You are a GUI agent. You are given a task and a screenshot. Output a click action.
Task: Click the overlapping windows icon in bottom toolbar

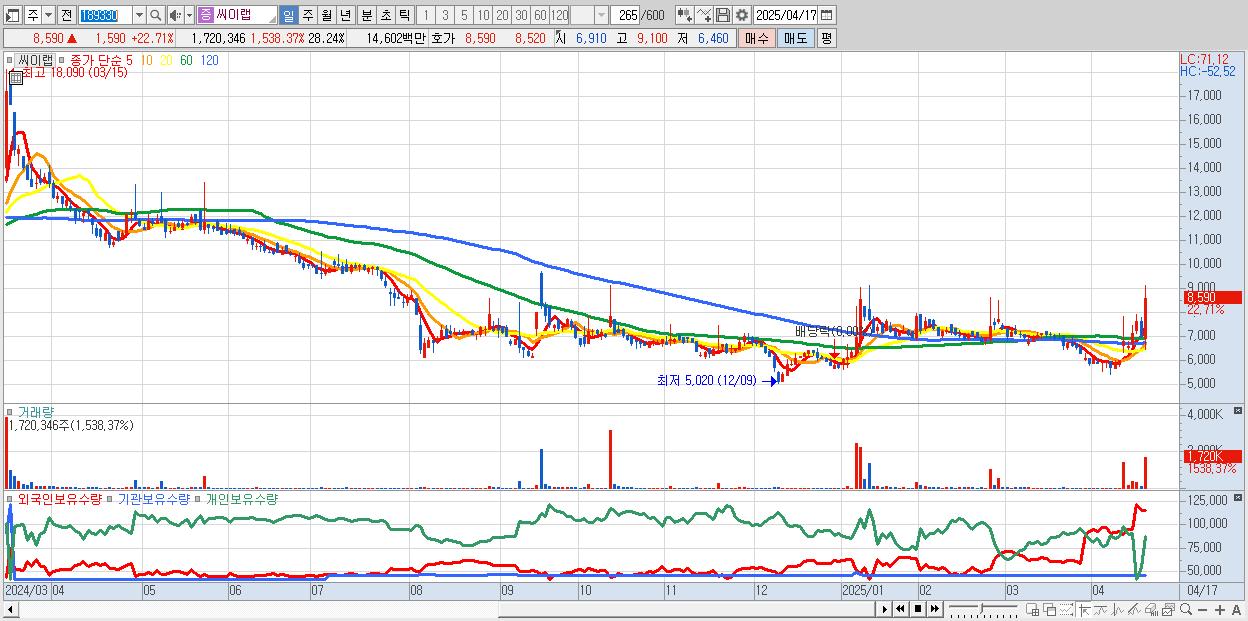1049,609
